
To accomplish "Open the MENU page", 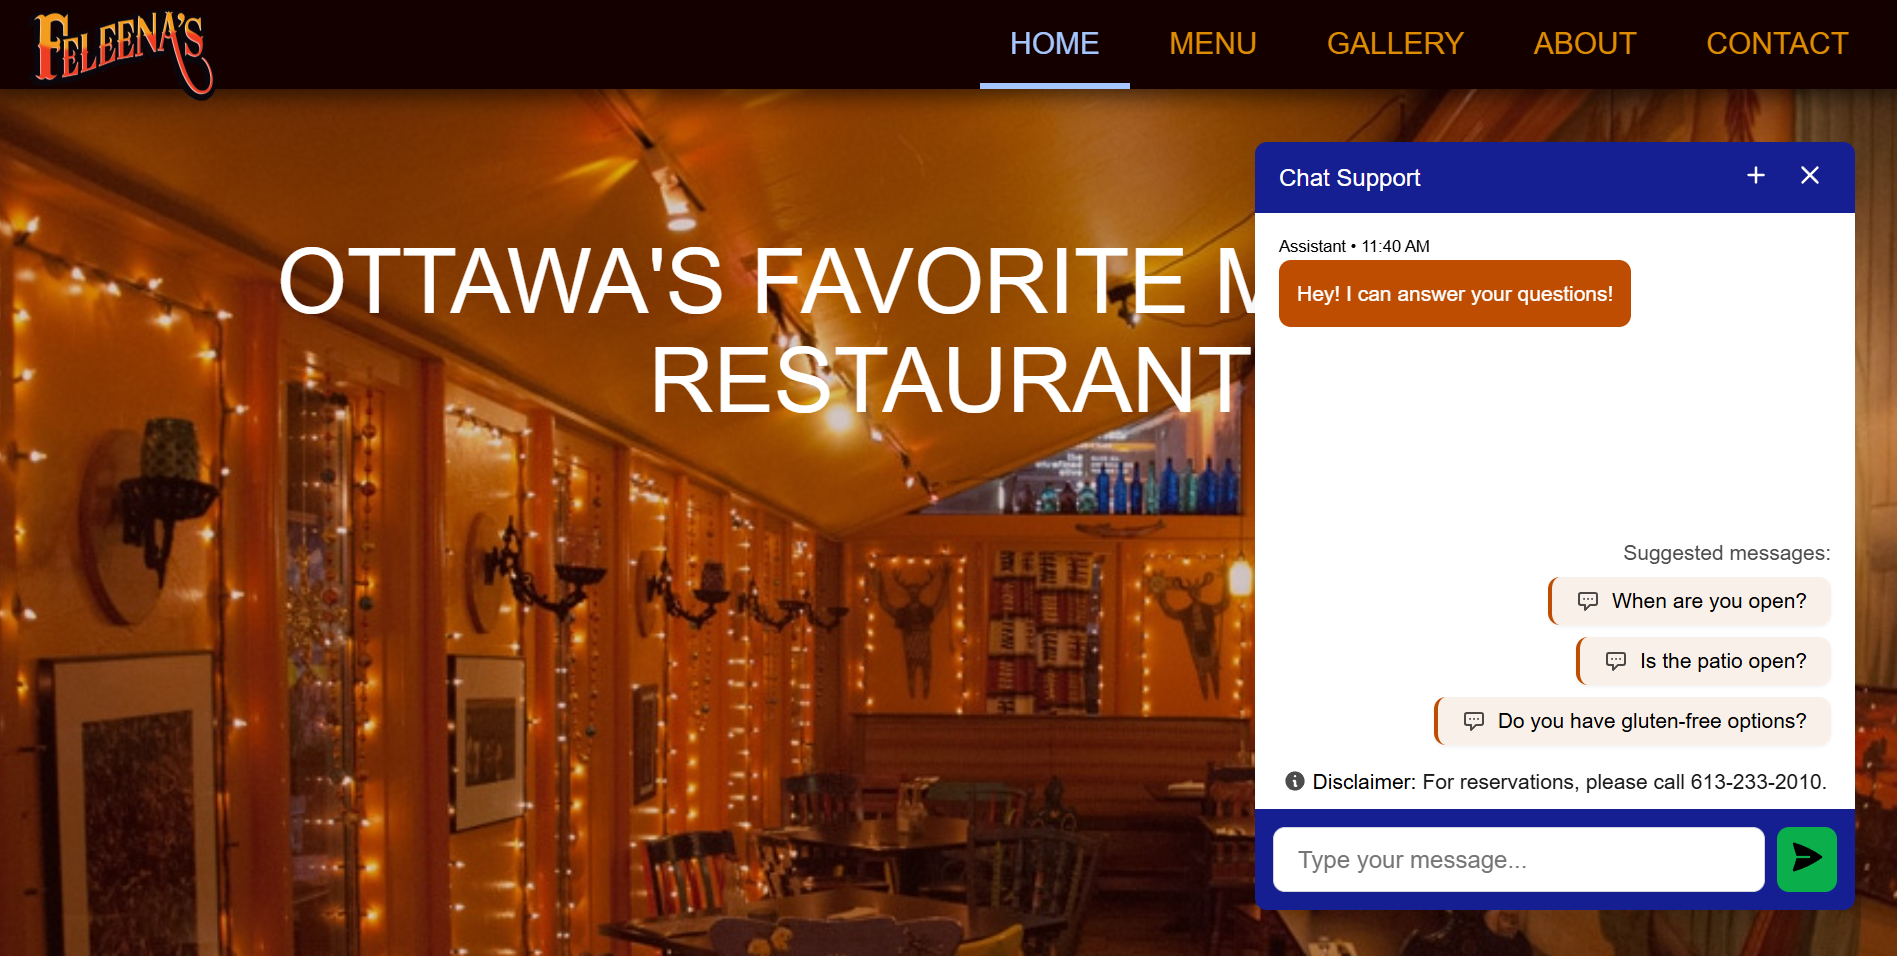I will tap(1212, 44).
